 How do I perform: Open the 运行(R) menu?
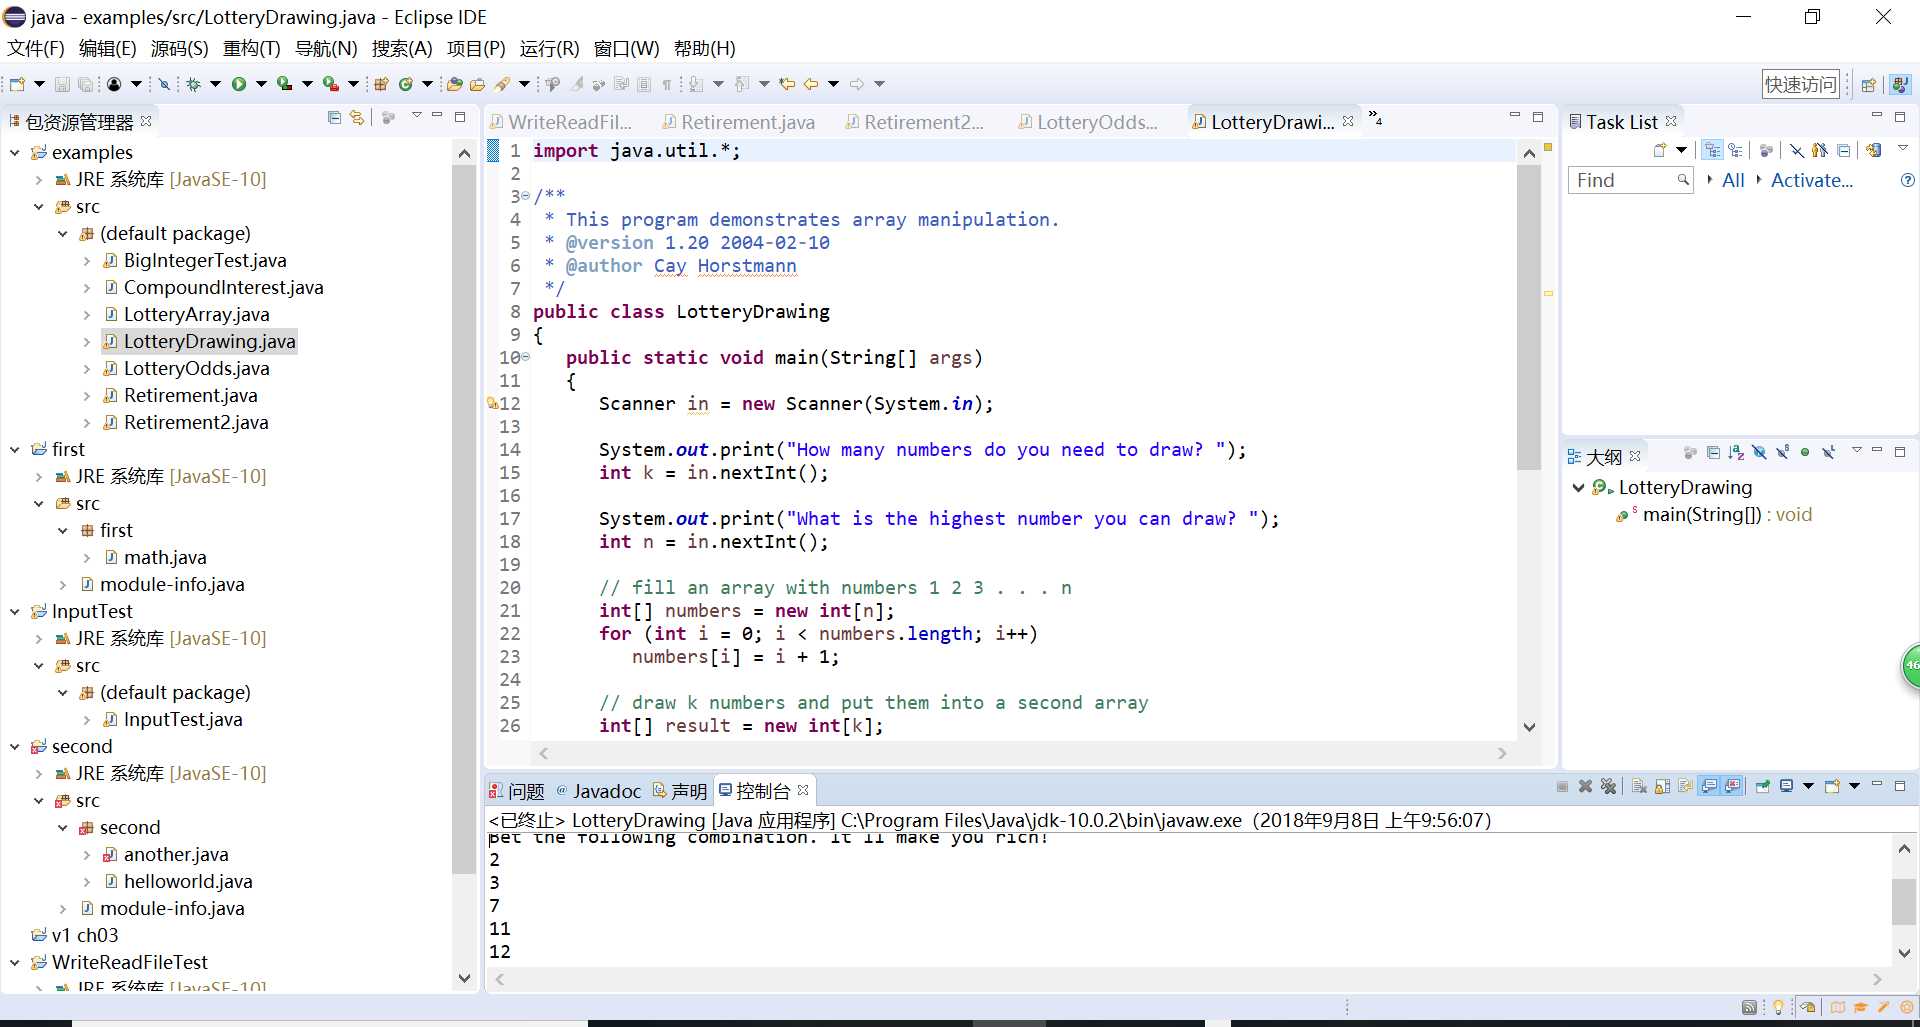549,49
